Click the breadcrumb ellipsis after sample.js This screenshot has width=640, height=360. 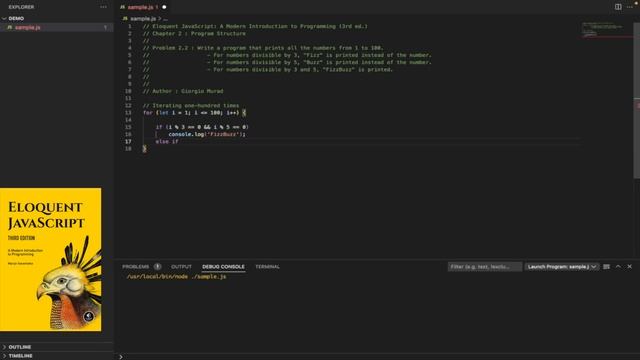pyautogui.click(x=165, y=19)
